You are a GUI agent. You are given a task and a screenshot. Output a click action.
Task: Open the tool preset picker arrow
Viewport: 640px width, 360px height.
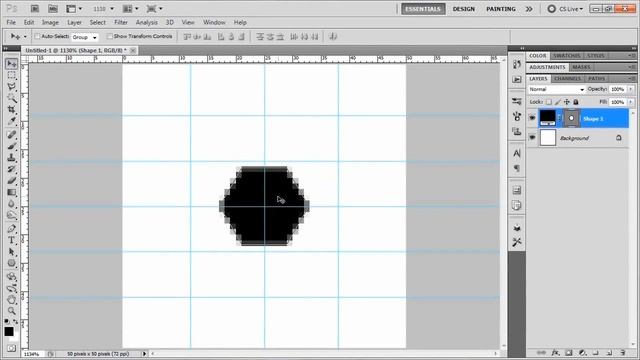click(25, 37)
